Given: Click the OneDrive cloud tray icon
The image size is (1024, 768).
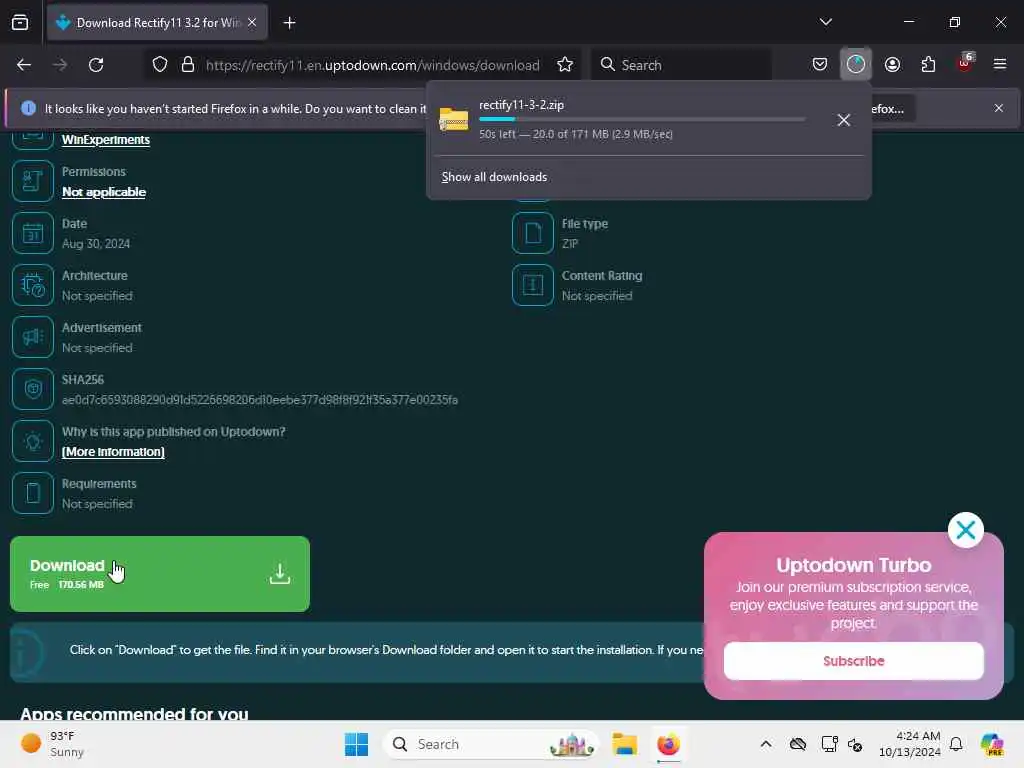Looking at the screenshot, I should click(797, 744).
